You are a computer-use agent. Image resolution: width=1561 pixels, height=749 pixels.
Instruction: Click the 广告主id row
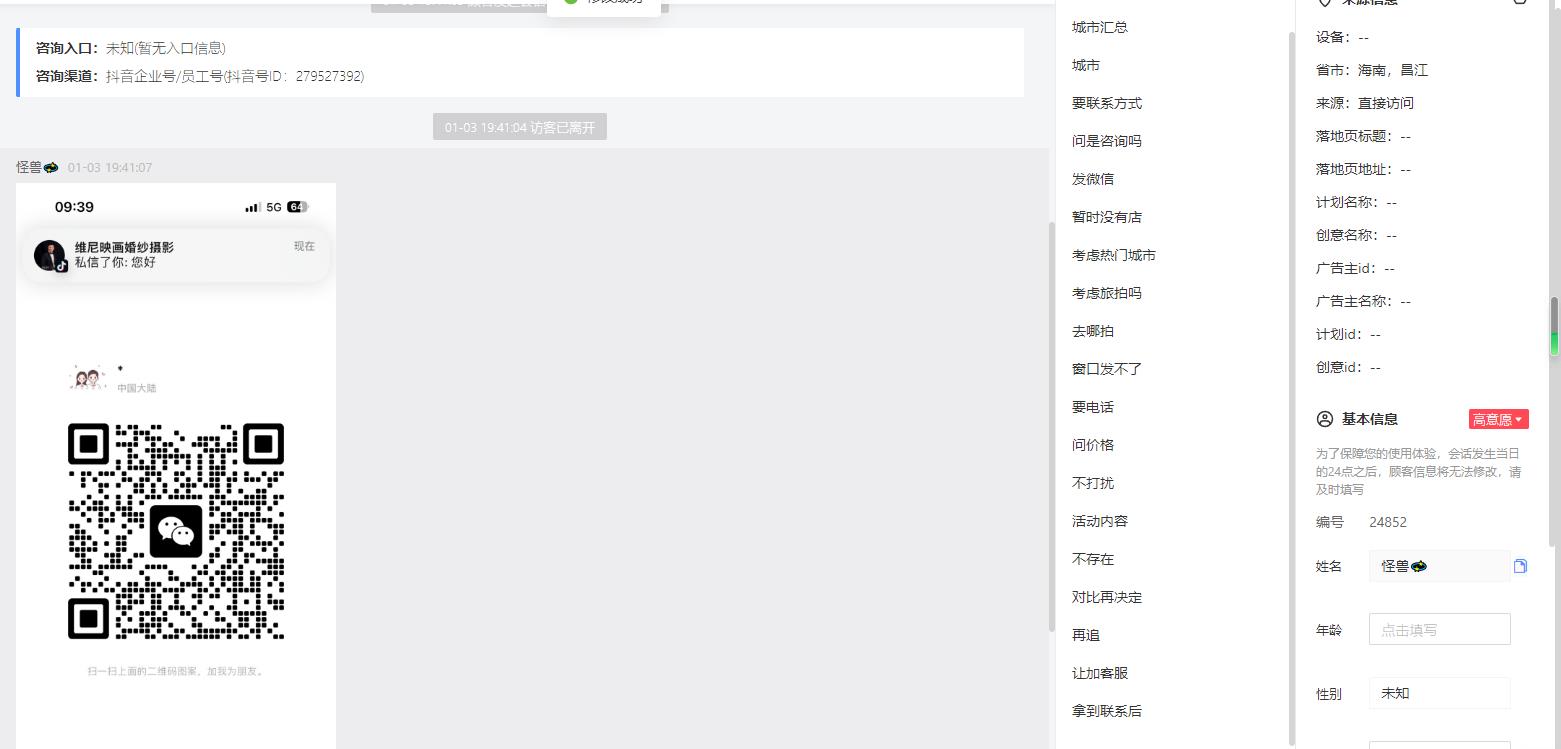1355,268
